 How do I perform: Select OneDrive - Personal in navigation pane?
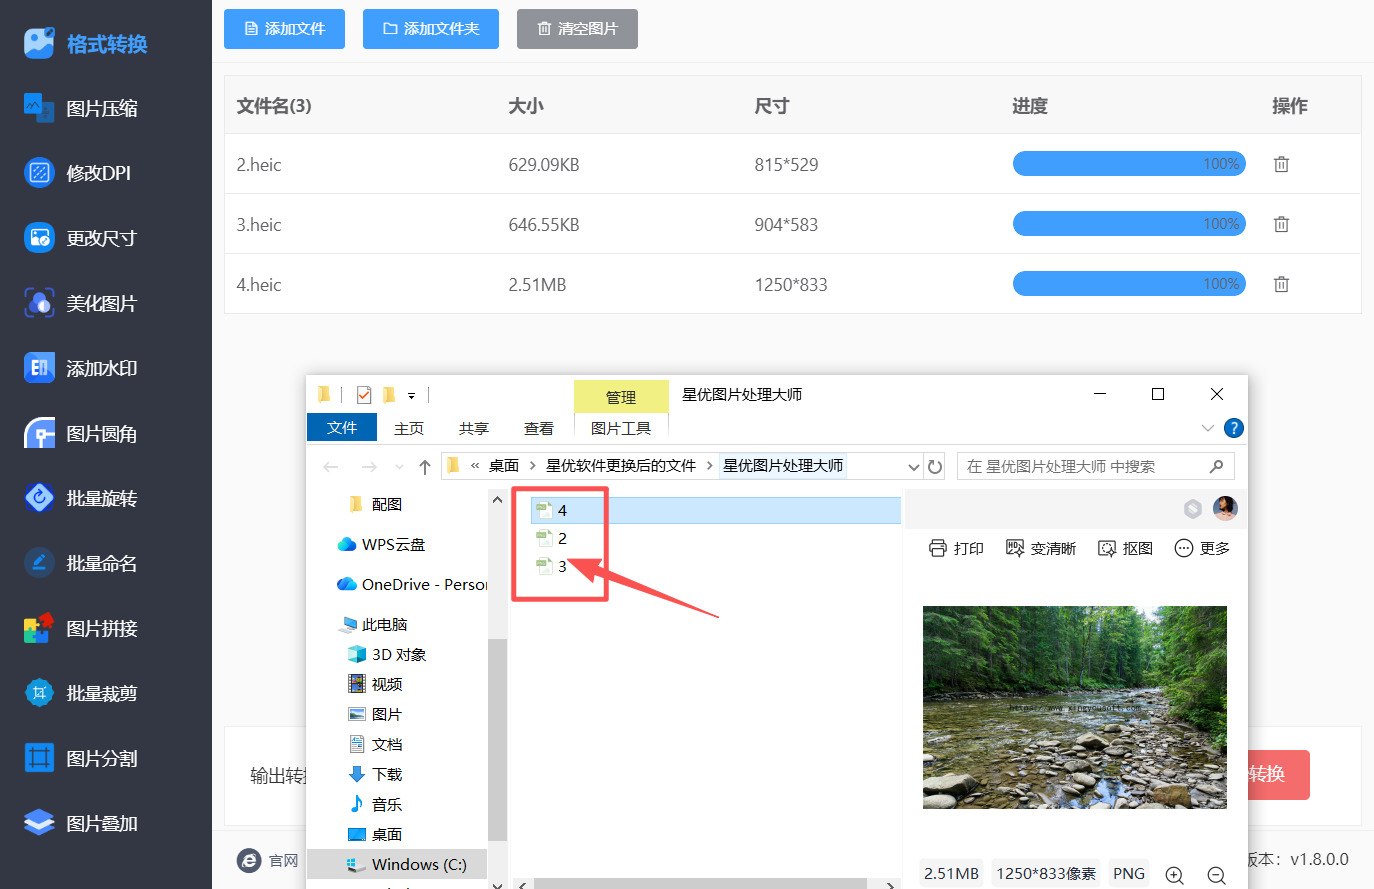[x=412, y=584]
